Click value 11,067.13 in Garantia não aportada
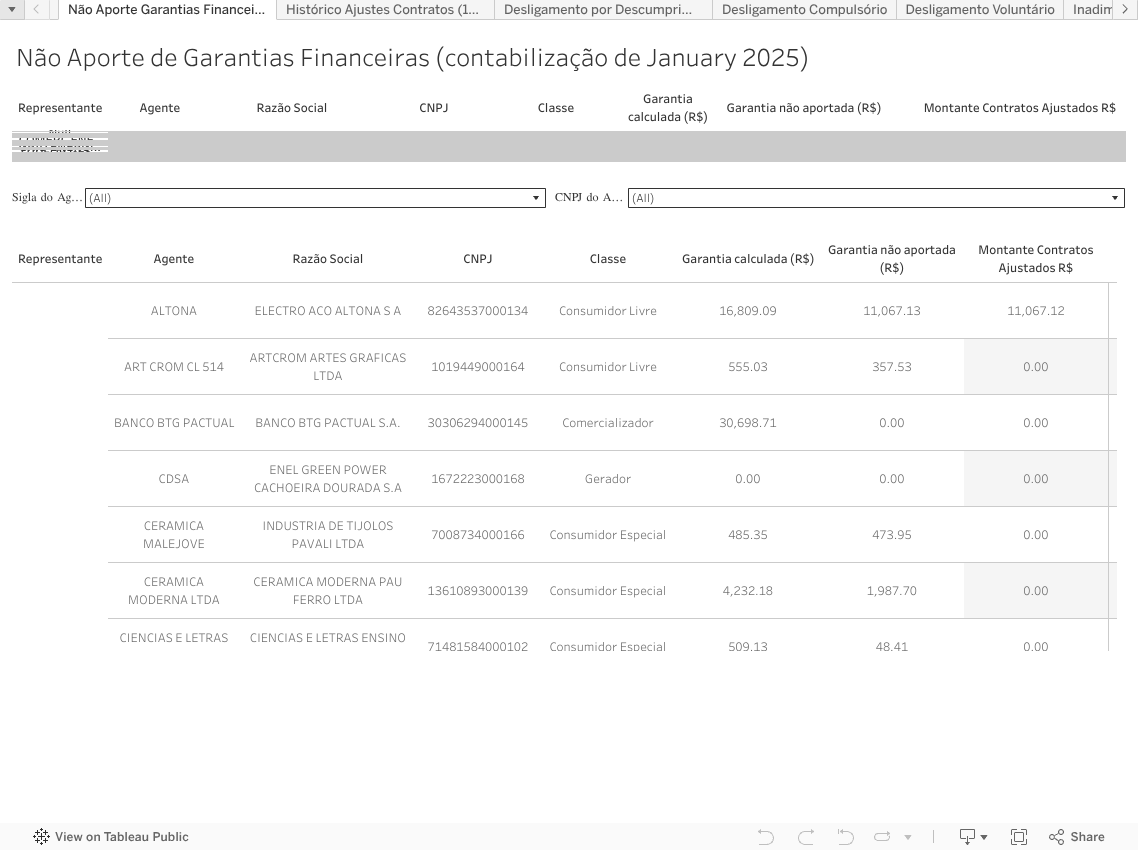This screenshot has width=1138, height=850. tap(891, 311)
